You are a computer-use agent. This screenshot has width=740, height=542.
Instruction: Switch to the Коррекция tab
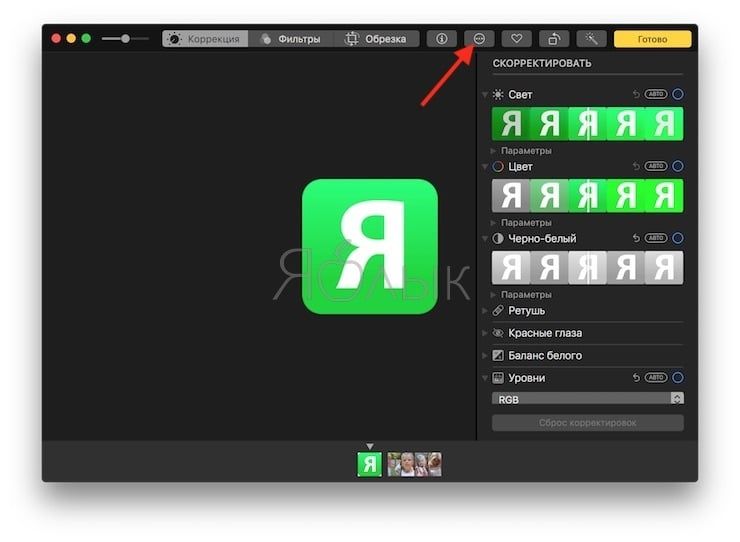click(x=205, y=39)
